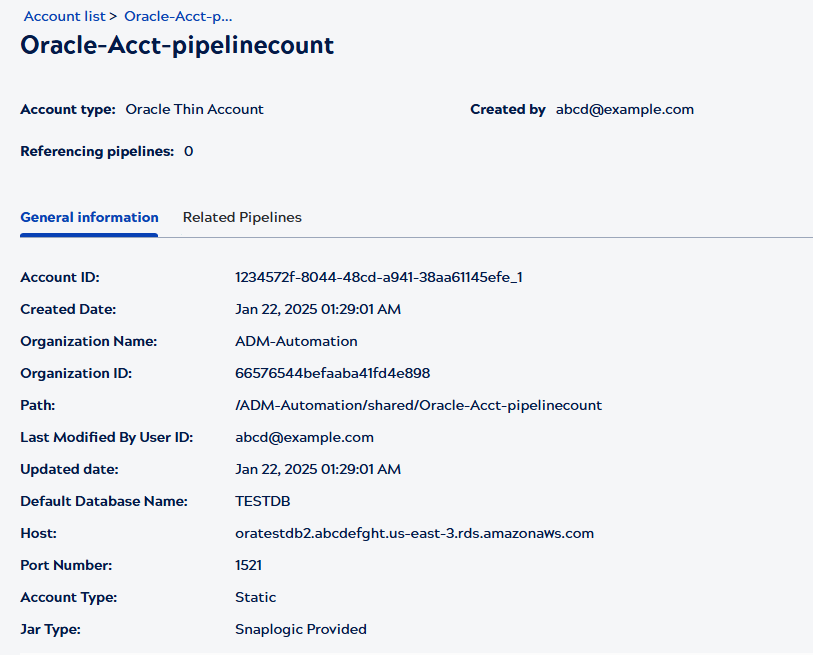Select the Organization Name ADM-Automation value
Image resolution: width=813 pixels, height=655 pixels.
[296, 341]
